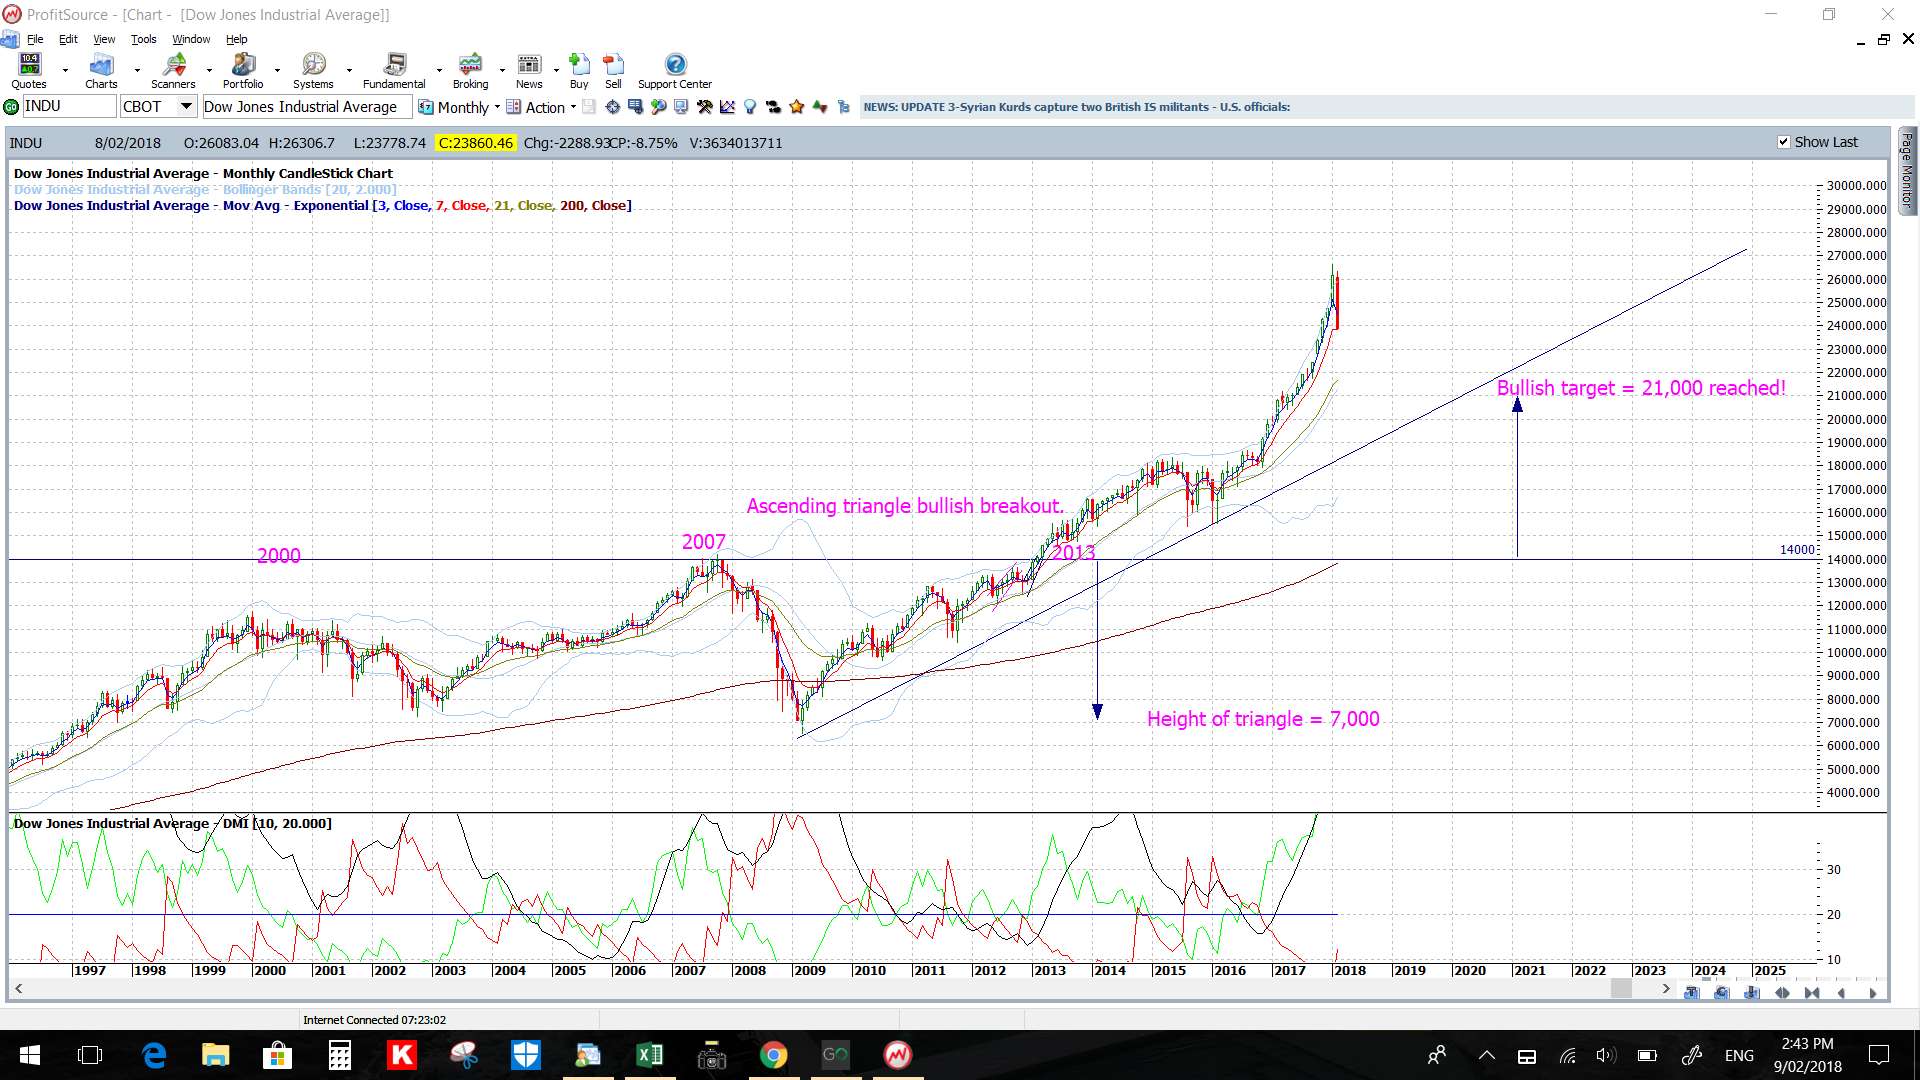Screen dimensions: 1920x1080
Task: Expand the Scanners dropdown arrow
Action: point(209,71)
